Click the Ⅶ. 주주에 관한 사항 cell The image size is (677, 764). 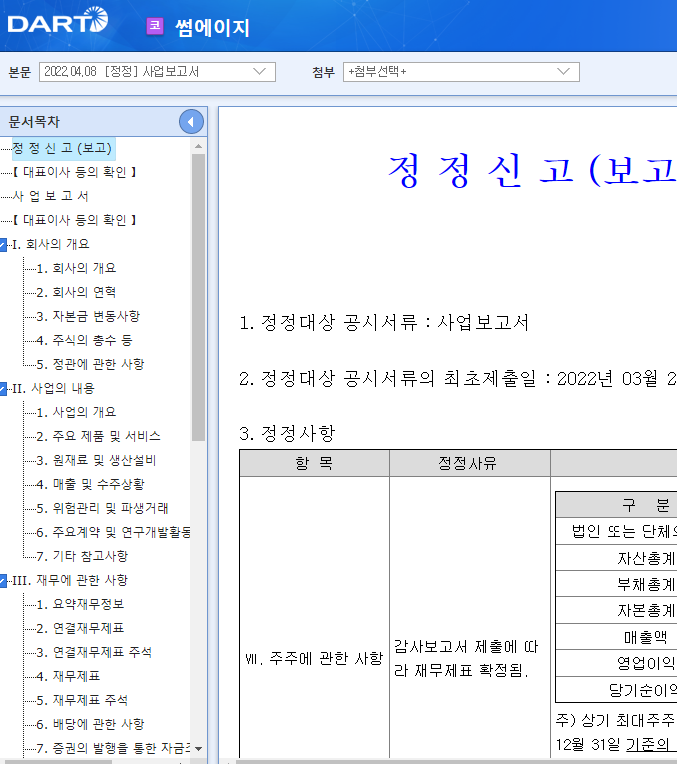314,659
